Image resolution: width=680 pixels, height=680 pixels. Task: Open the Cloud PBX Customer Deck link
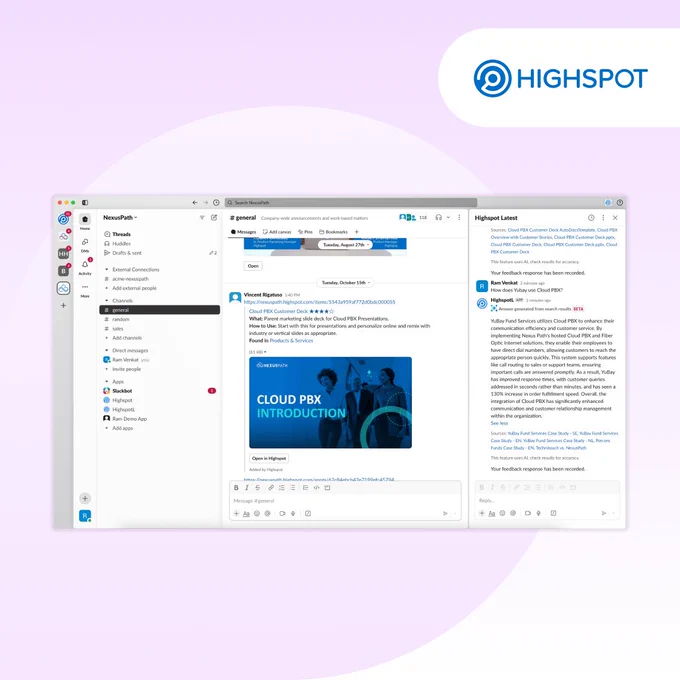coord(278,311)
